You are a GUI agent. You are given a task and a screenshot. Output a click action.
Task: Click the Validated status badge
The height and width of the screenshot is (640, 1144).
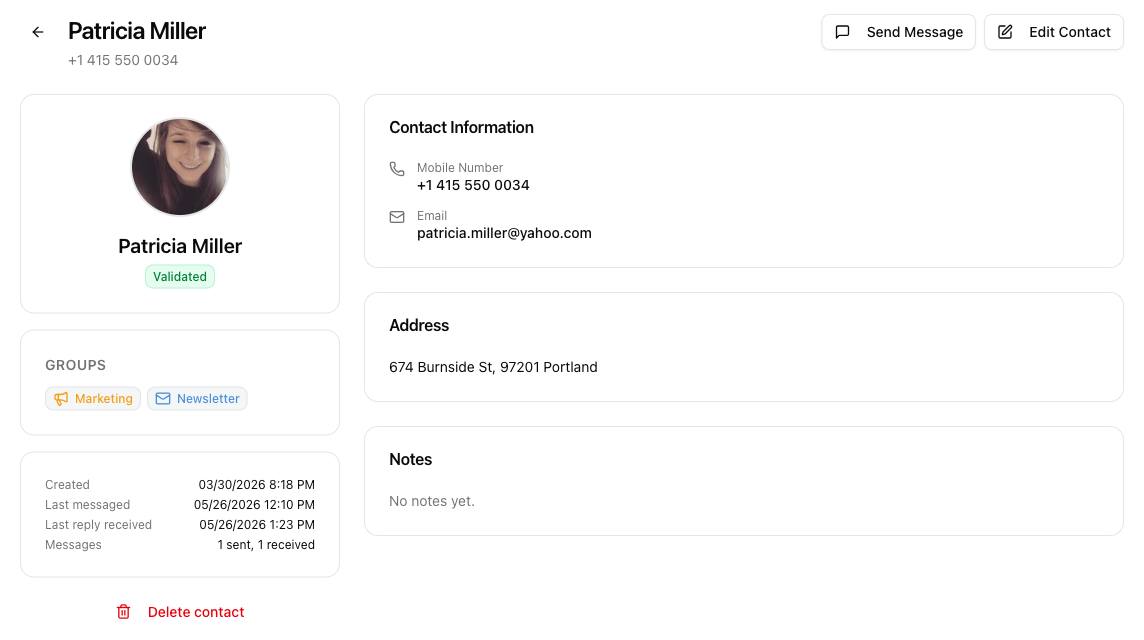pyautogui.click(x=180, y=277)
